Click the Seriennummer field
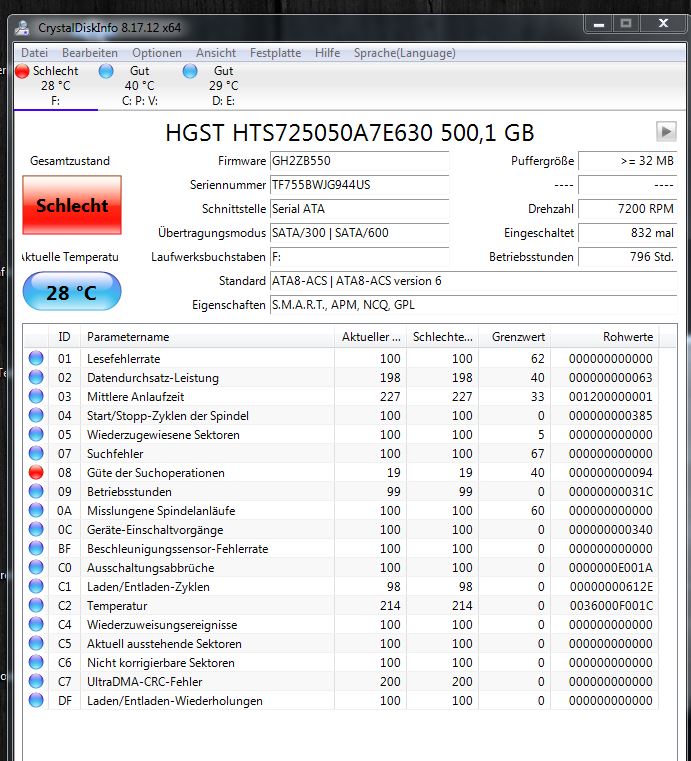 click(x=360, y=185)
